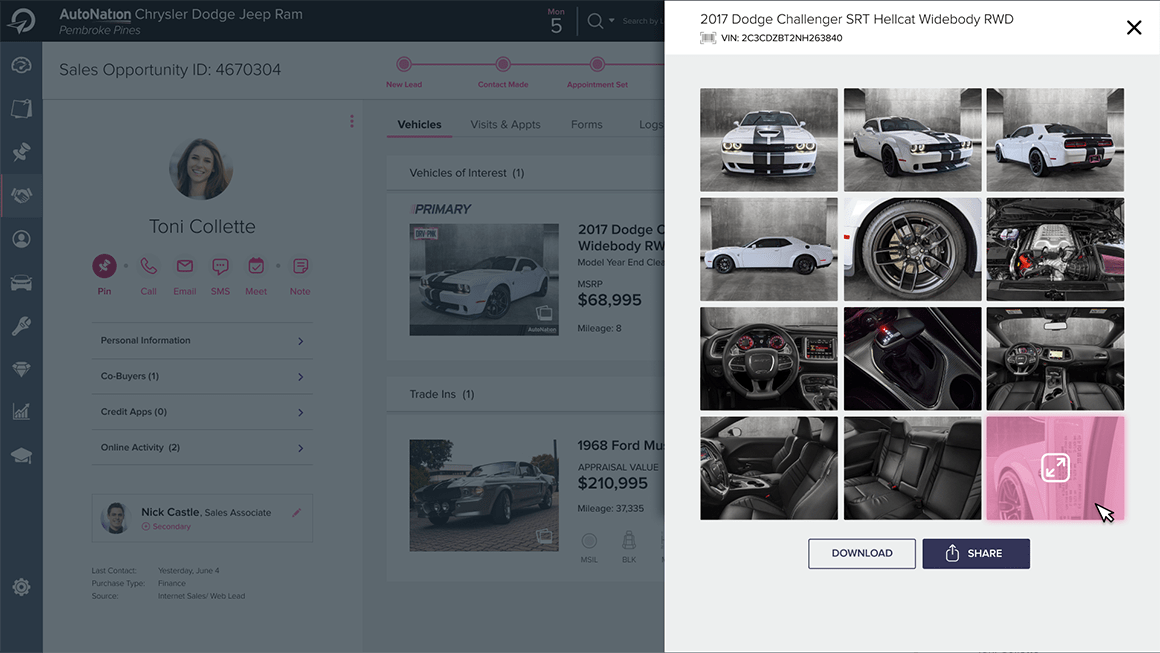Click the search magnifier in the top bar
This screenshot has height=653, width=1160.
(x=595, y=21)
